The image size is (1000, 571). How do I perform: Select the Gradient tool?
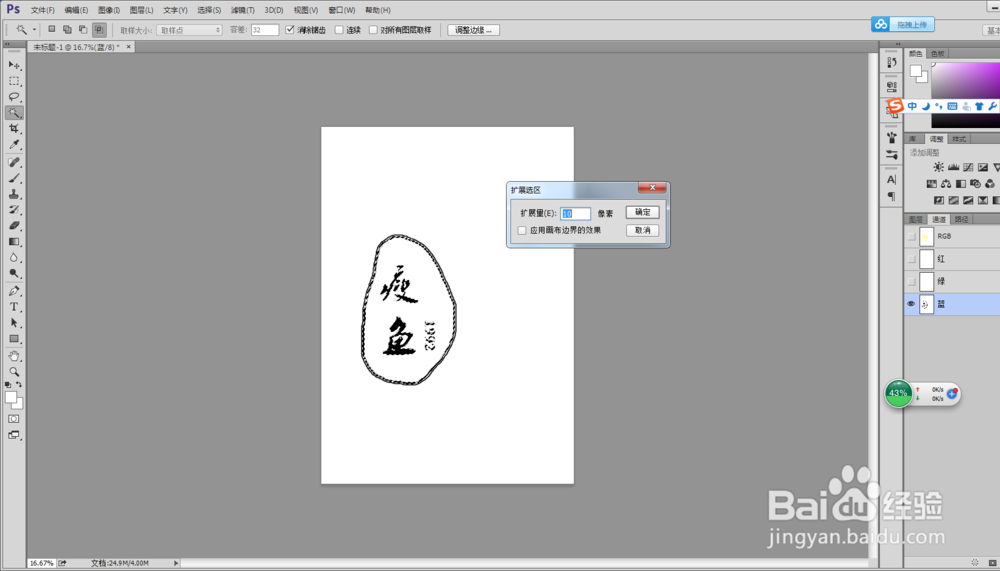(14, 242)
